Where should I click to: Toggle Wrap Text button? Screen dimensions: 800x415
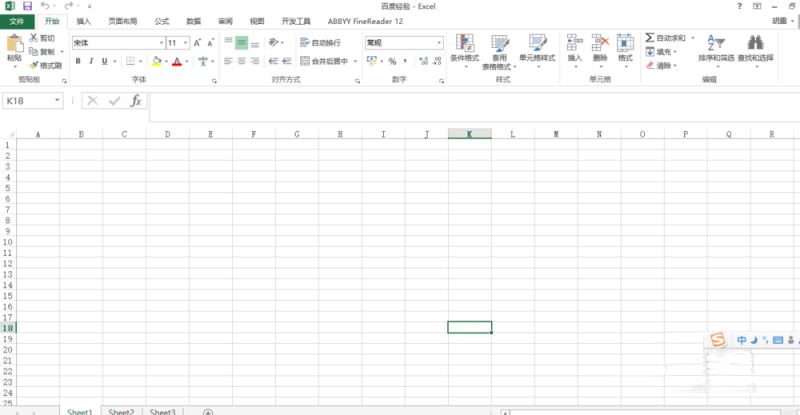click(x=320, y=43)
